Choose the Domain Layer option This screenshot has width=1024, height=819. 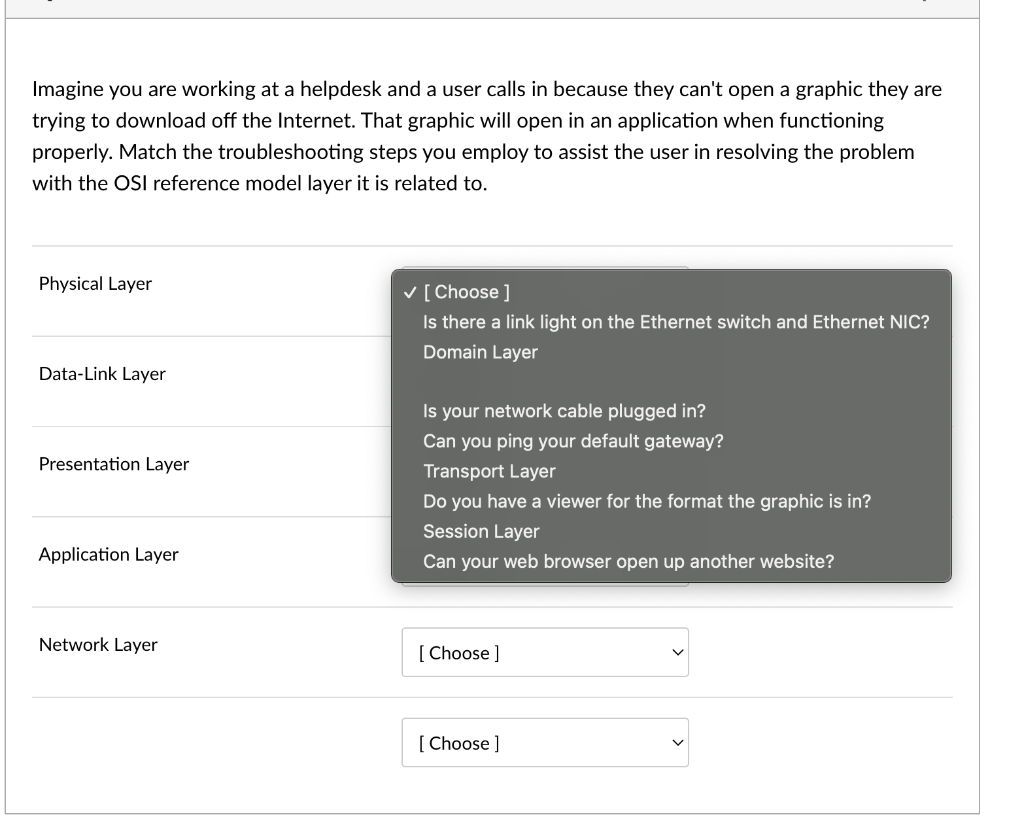tap(480, 352)
